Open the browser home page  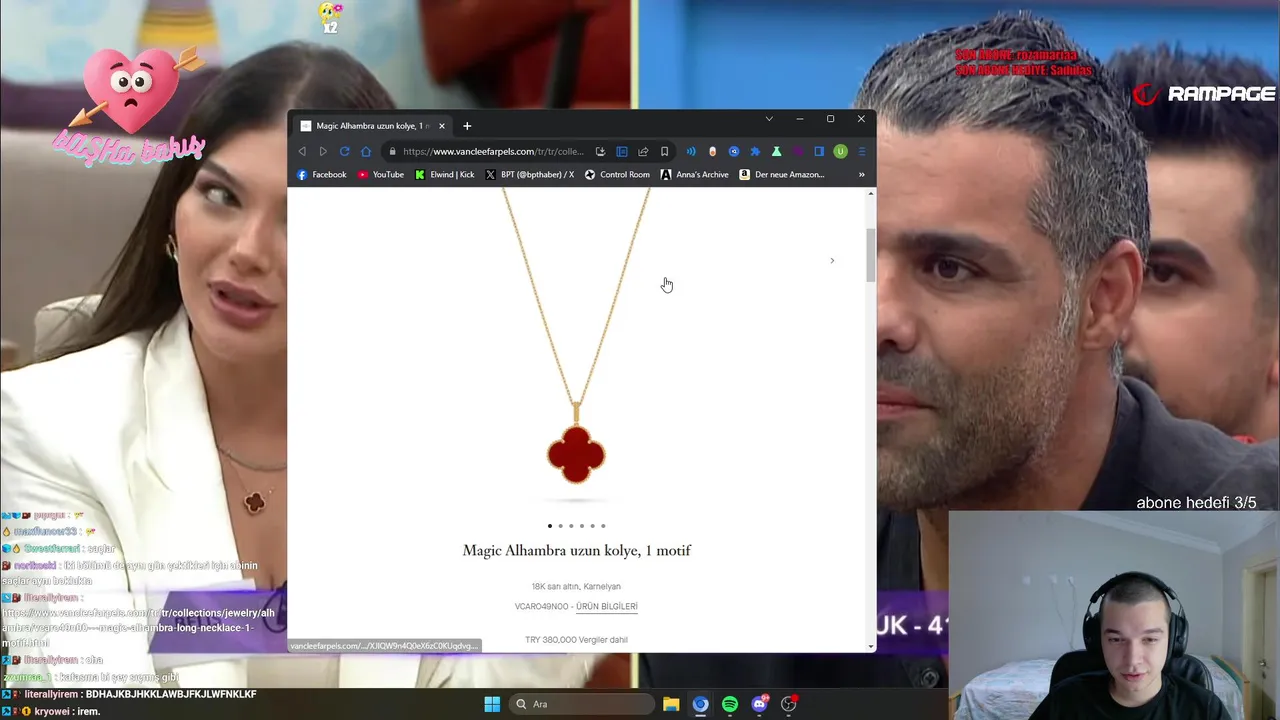pyautogui.click(x=366, y=151)
